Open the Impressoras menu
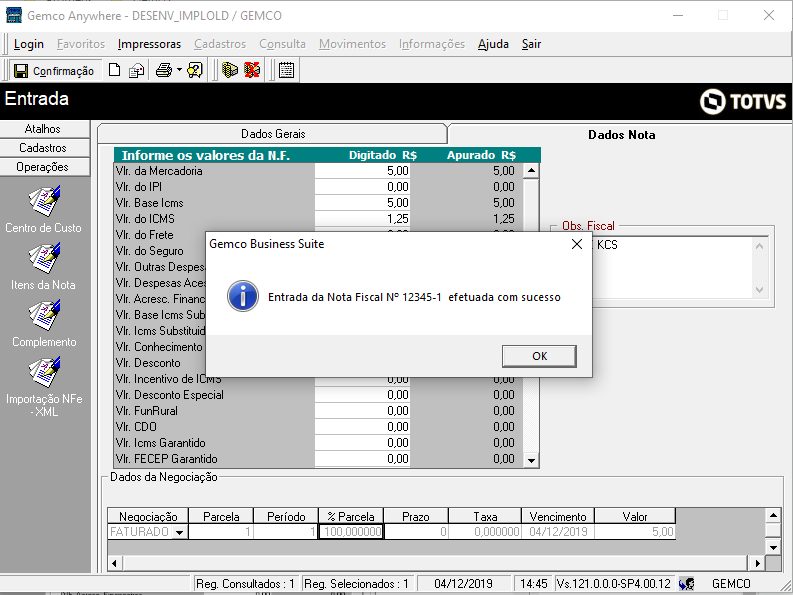 tap(149, 44)
